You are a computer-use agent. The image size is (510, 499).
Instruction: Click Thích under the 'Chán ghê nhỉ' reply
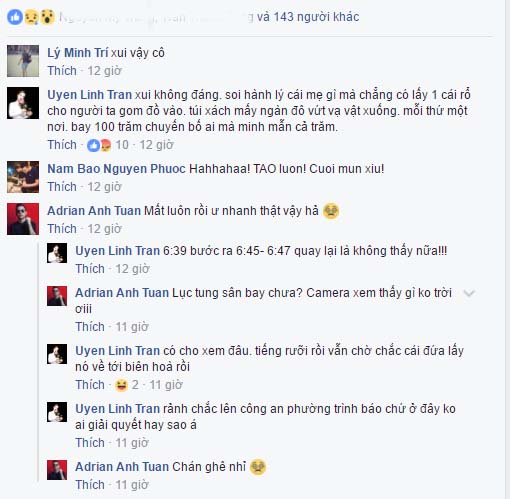90,485
